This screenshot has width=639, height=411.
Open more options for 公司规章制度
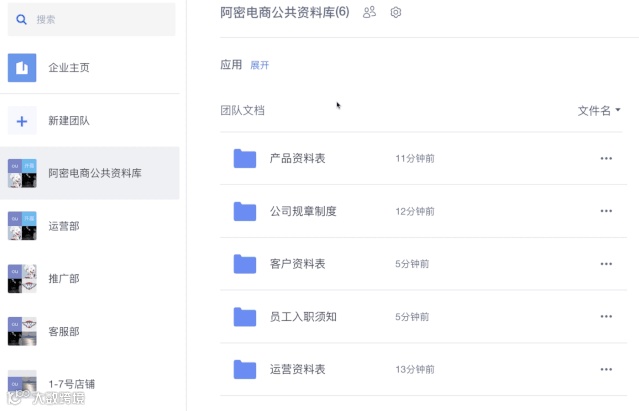tap(605, 211)
